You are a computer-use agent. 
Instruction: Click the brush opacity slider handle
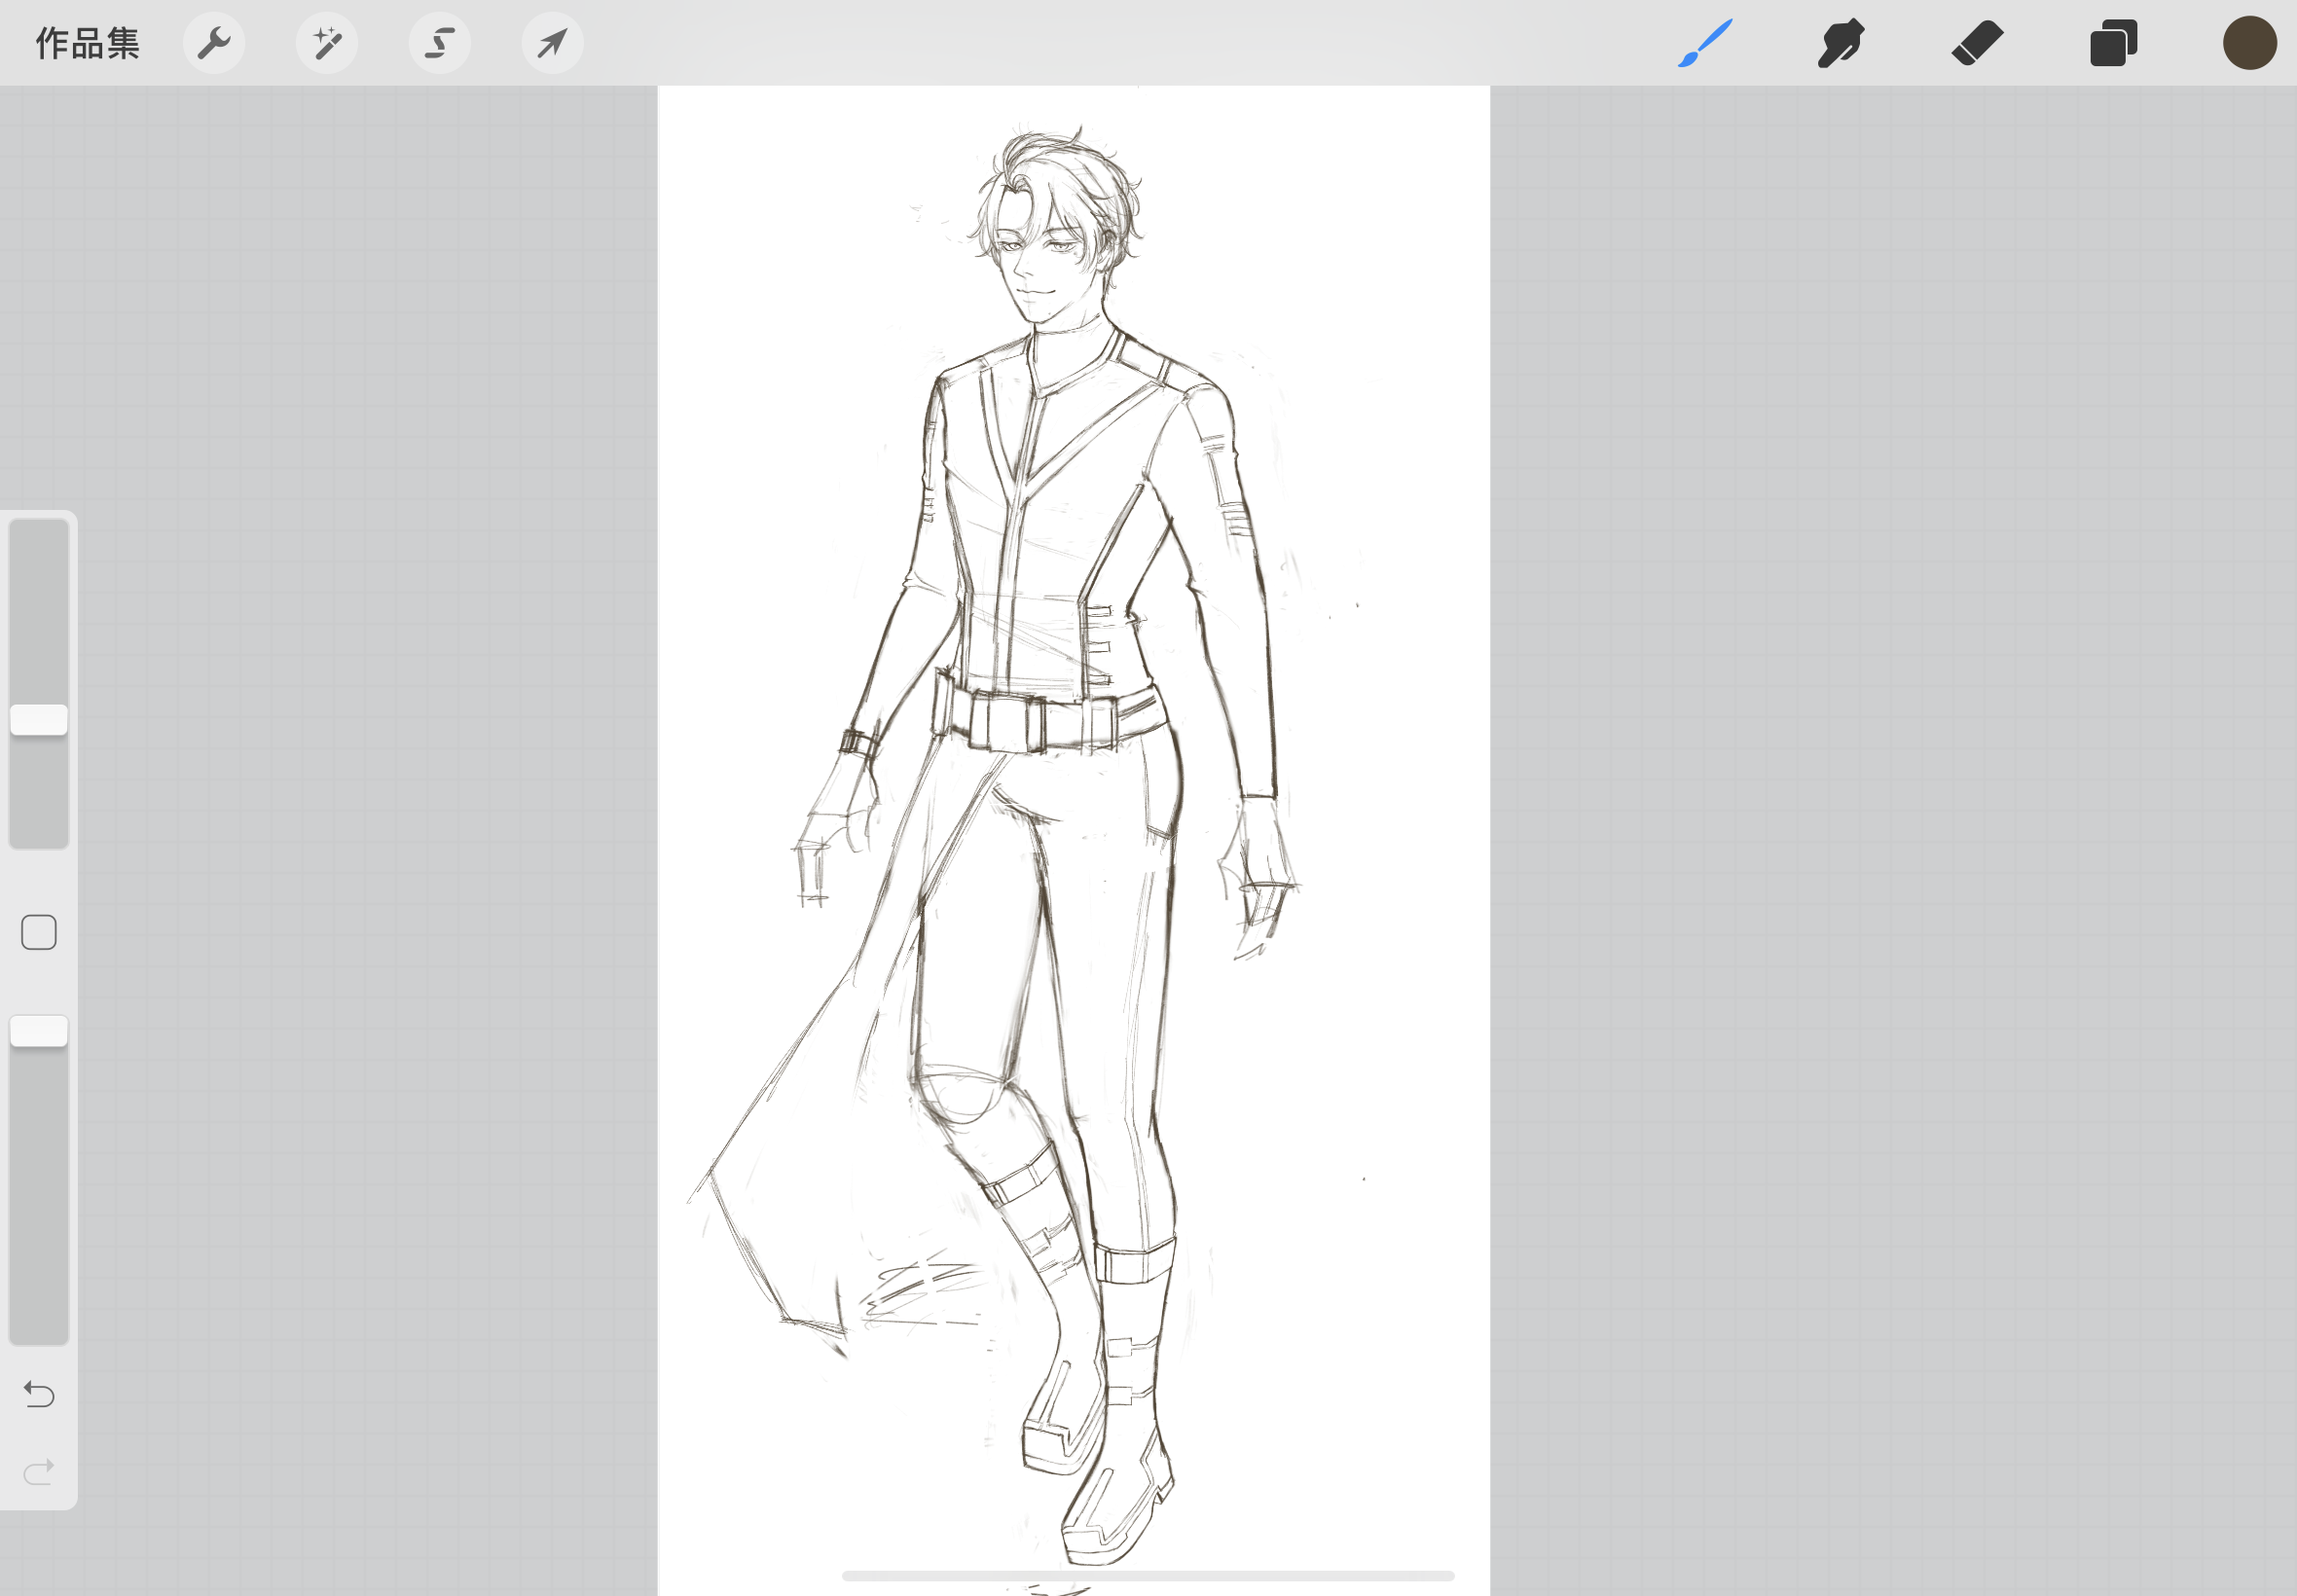(39, 1031)
